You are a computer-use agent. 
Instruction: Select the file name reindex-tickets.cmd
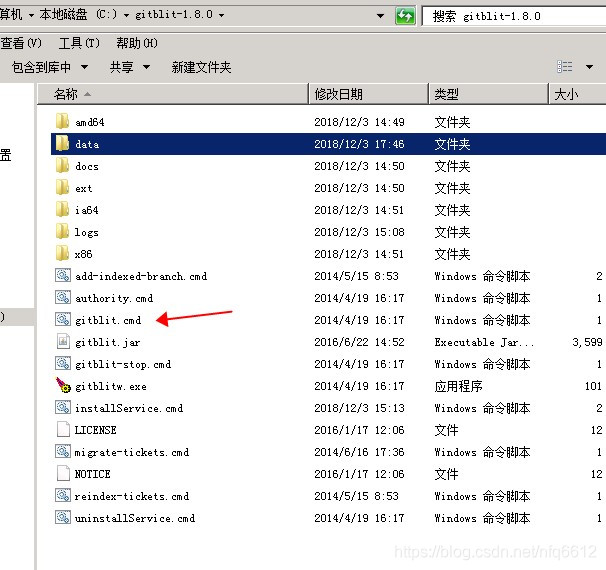[x=131, y=496]
